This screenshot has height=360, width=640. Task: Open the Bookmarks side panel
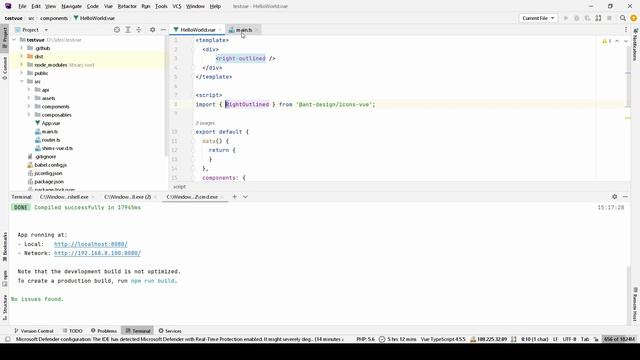[x=5, y=247]
